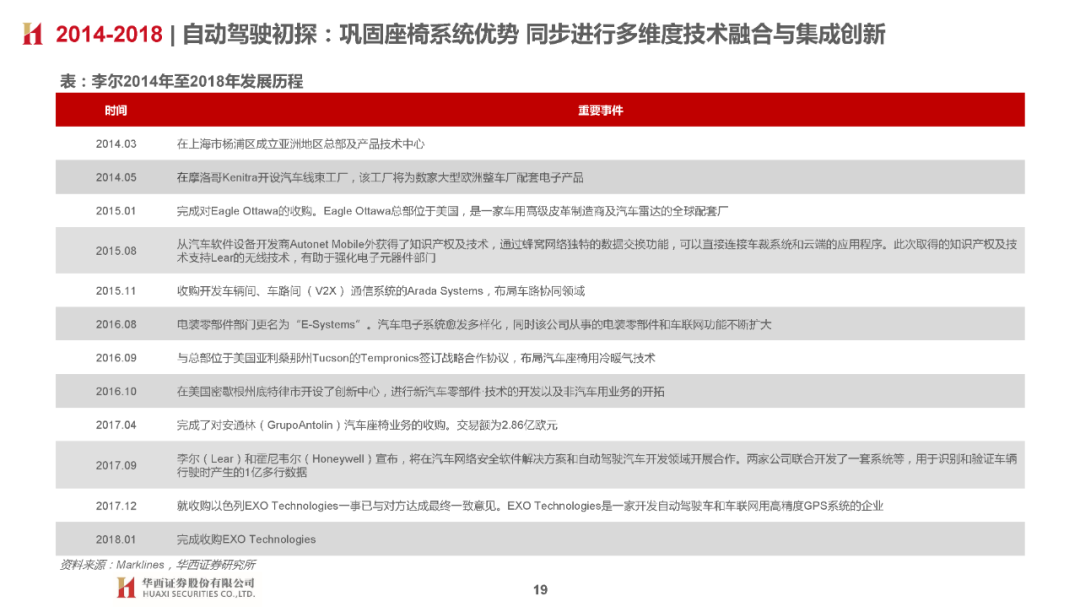This screenshot has width=1080, height=607.
Task: Select the date cell 2017.09
Action: click(x=116, y=465)
